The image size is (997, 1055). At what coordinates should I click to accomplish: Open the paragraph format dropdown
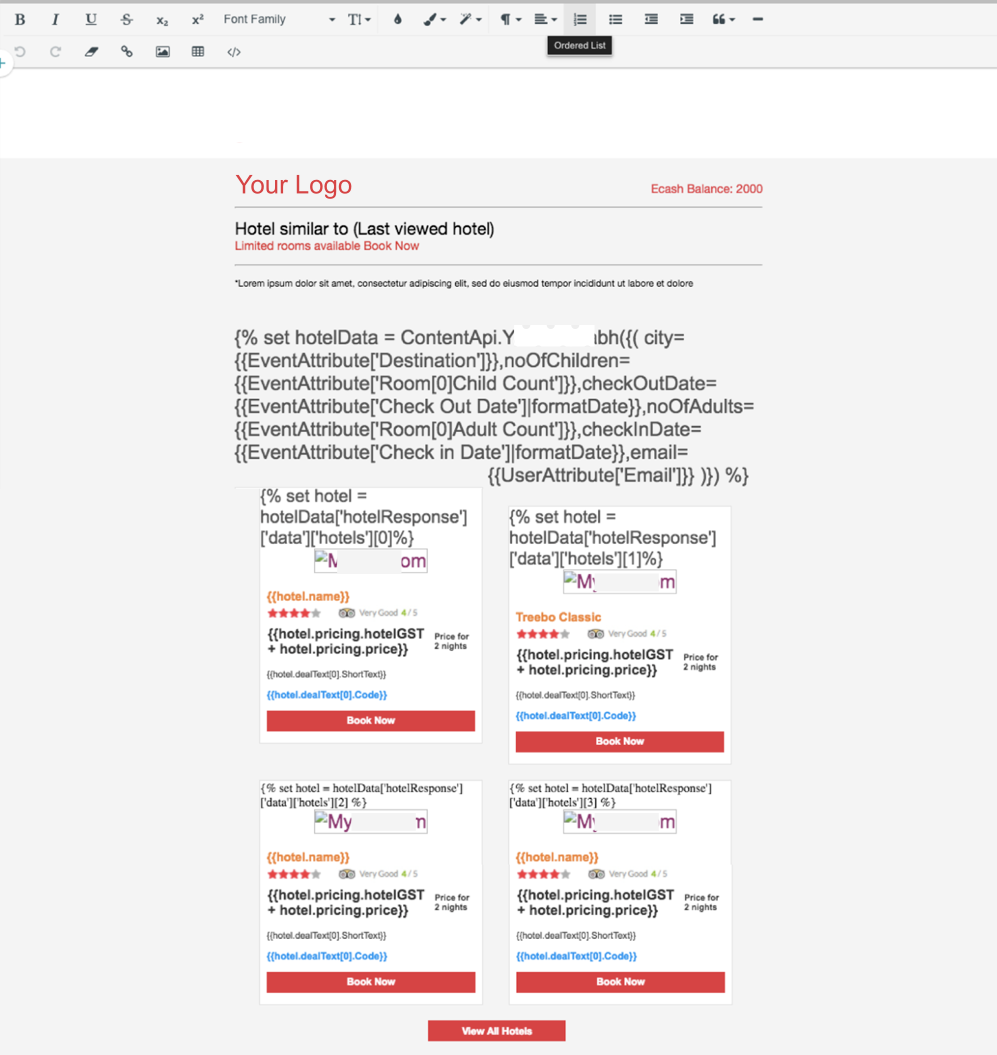[x=510, y=19]
